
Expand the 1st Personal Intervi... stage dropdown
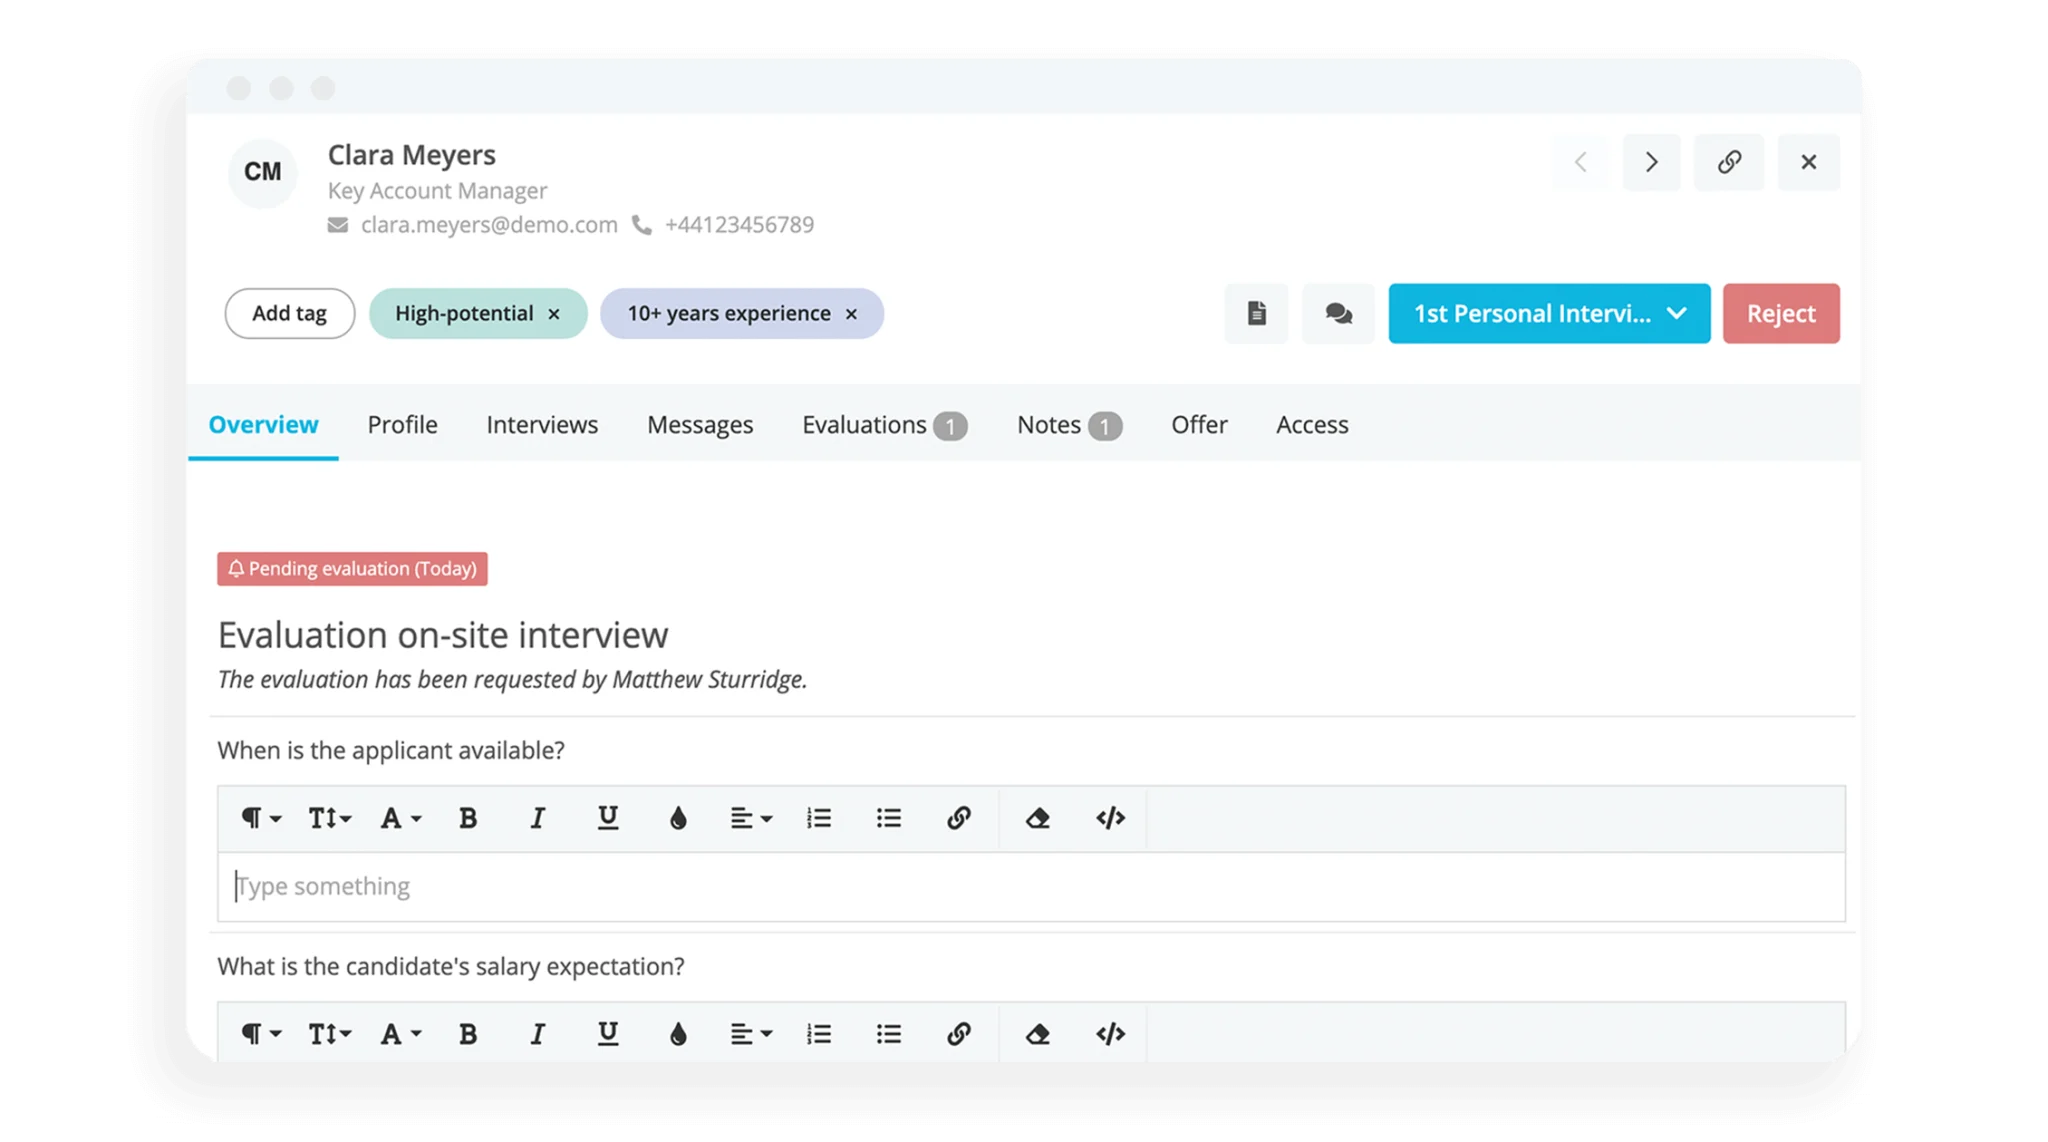(x=1677, y=312)
